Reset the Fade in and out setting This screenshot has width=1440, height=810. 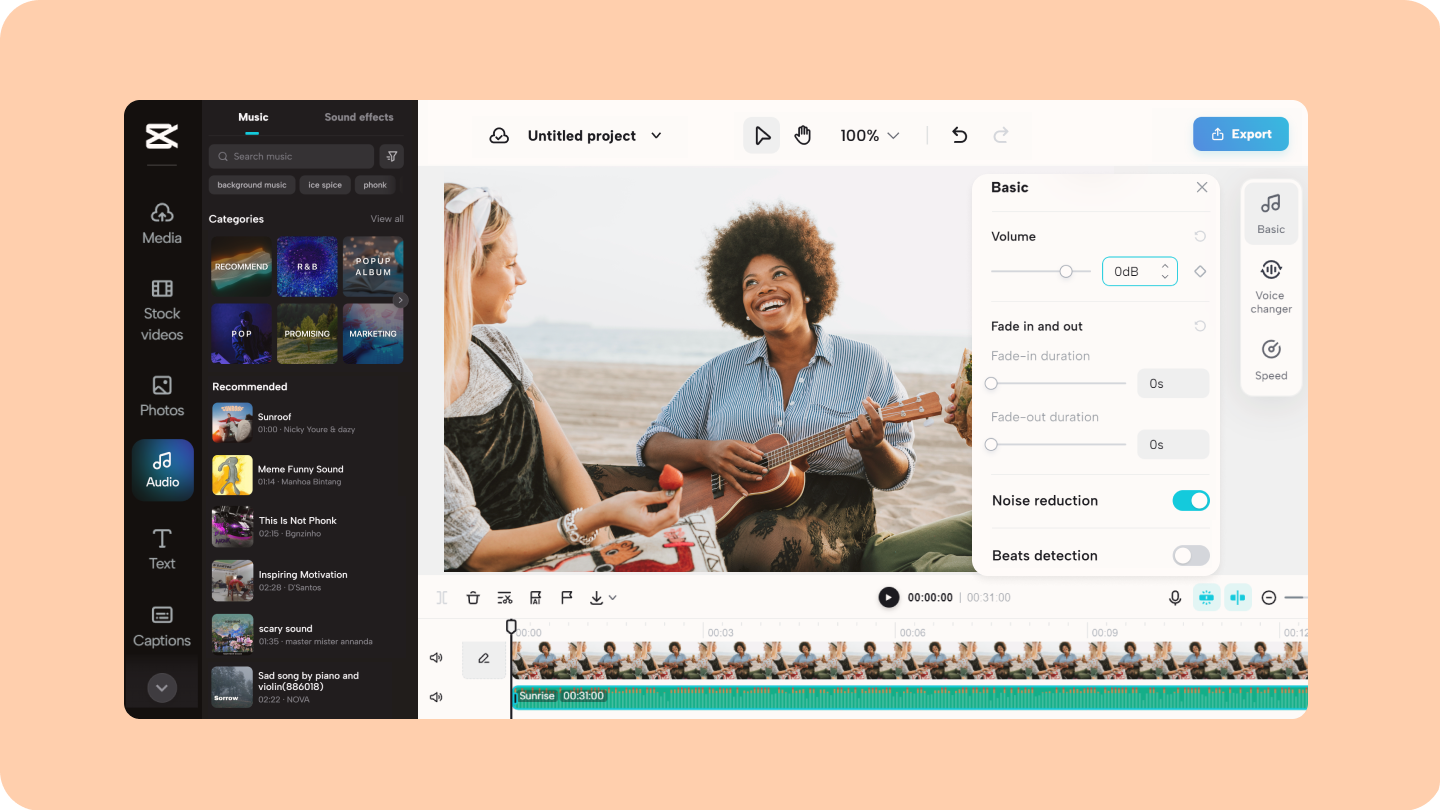pos(1200,326)
